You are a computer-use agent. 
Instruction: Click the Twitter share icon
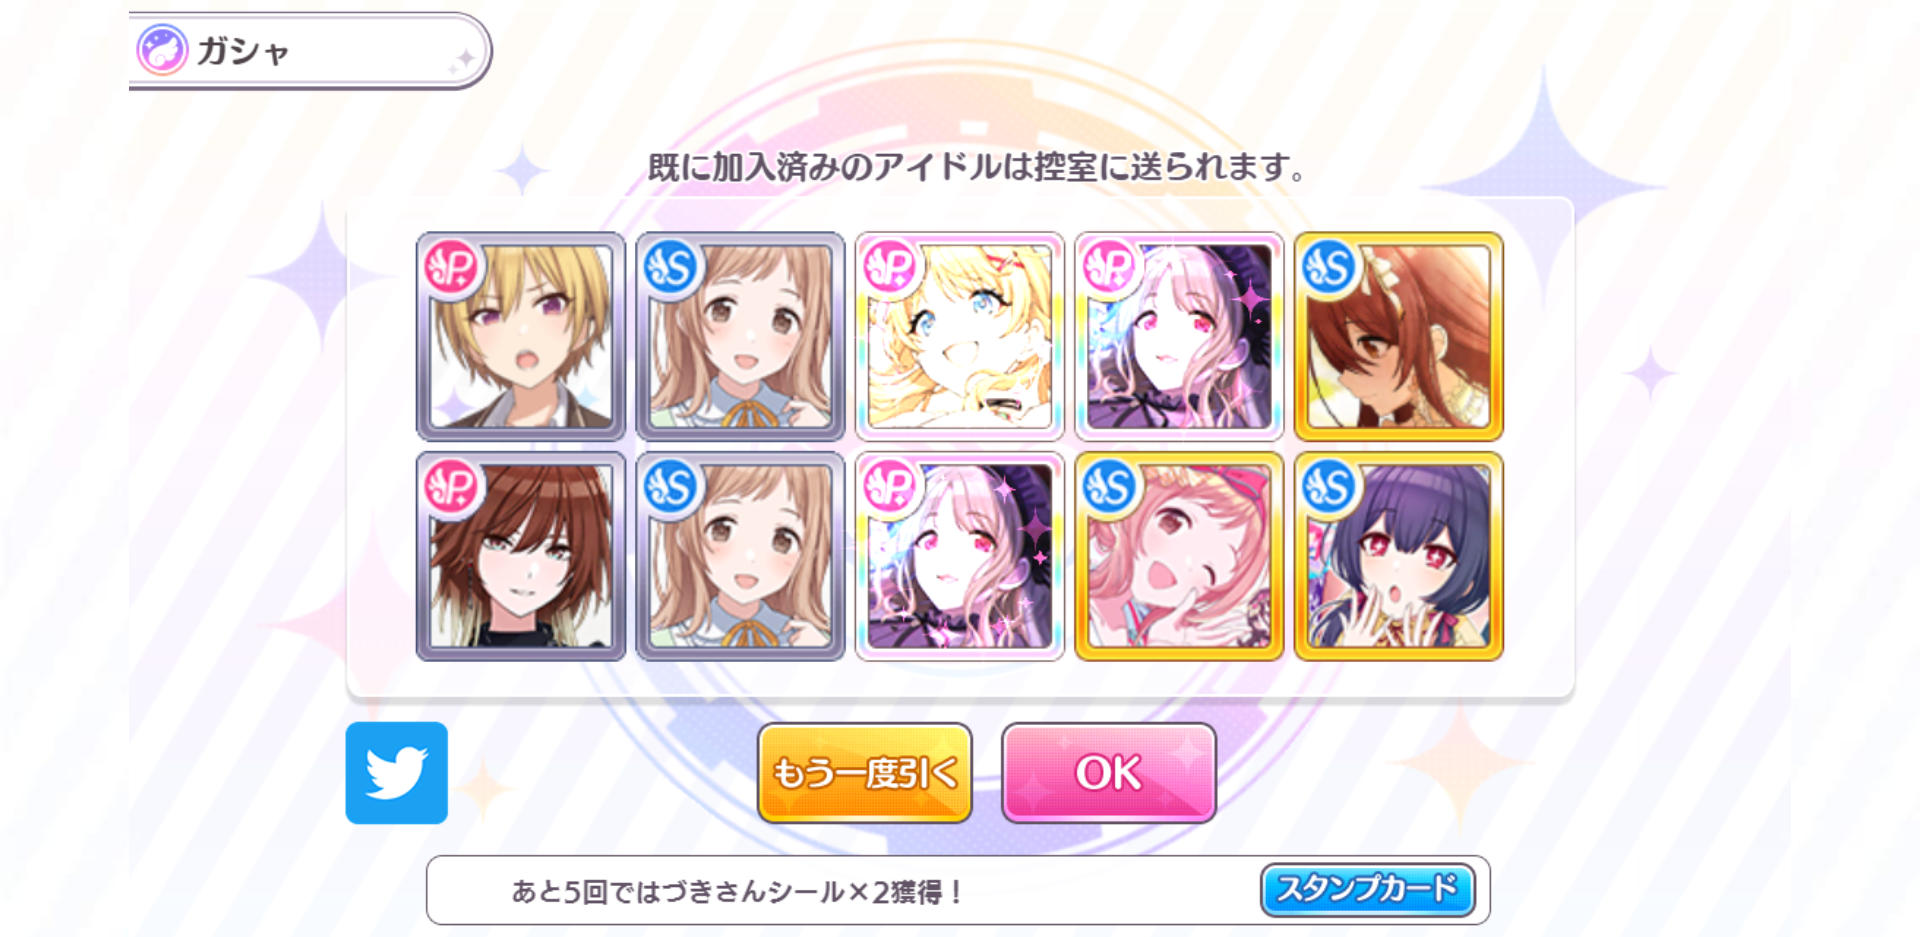[396, 772]
